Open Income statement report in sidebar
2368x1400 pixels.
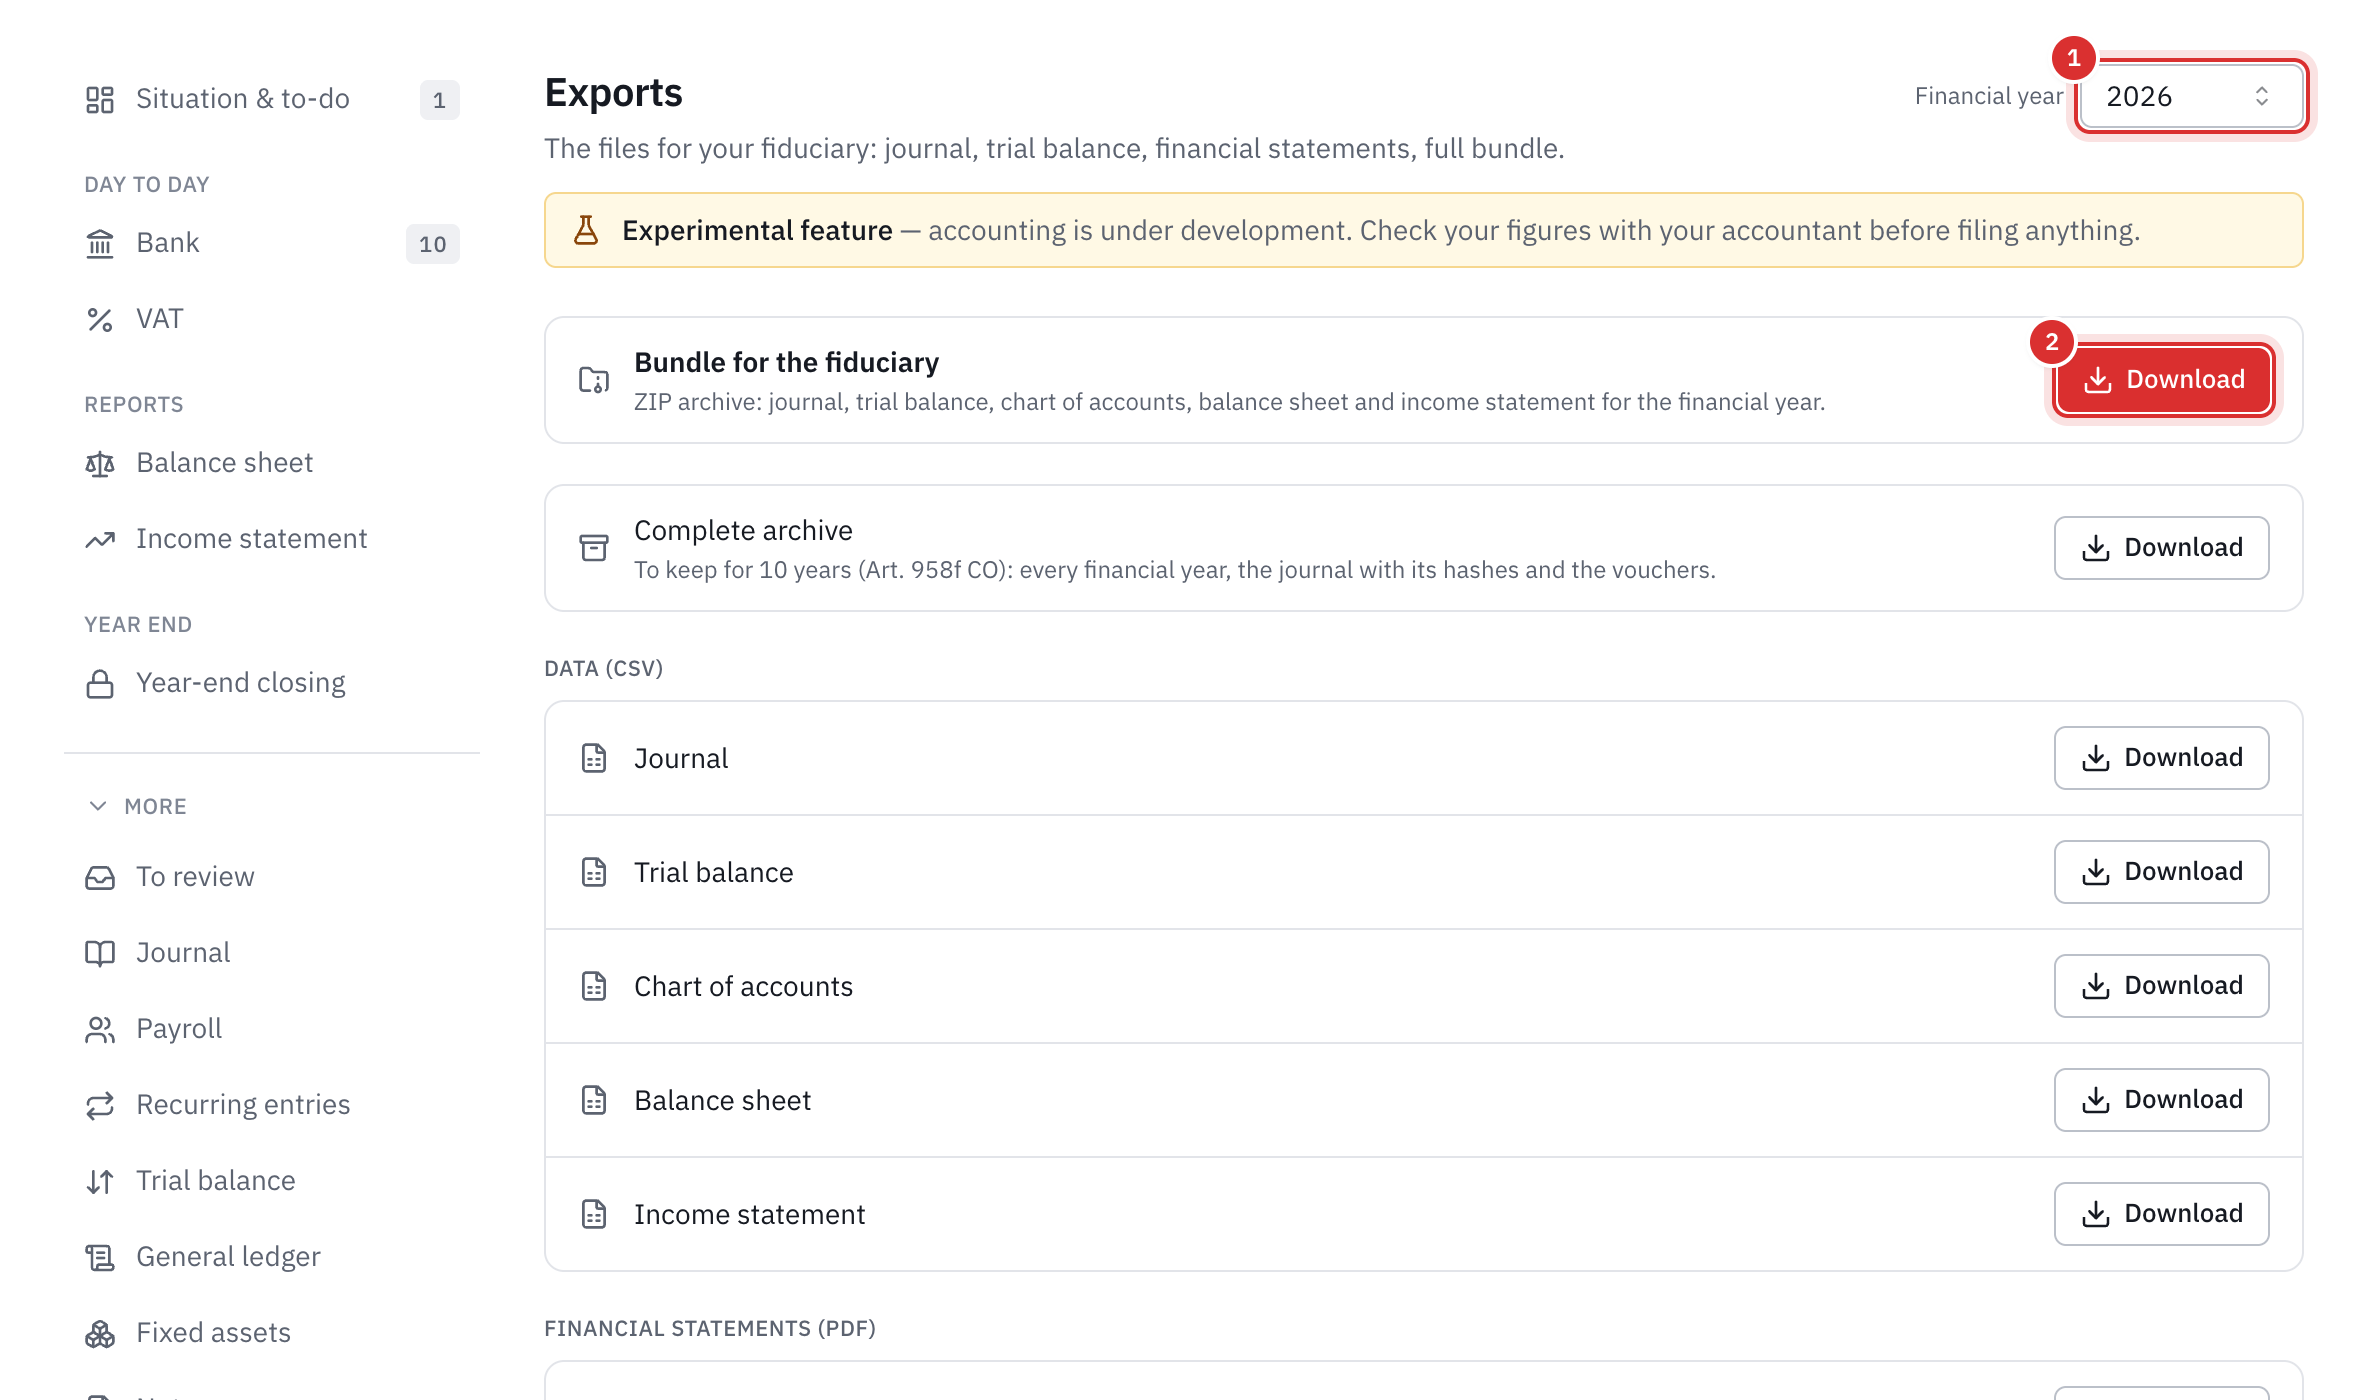pos(271,539)
